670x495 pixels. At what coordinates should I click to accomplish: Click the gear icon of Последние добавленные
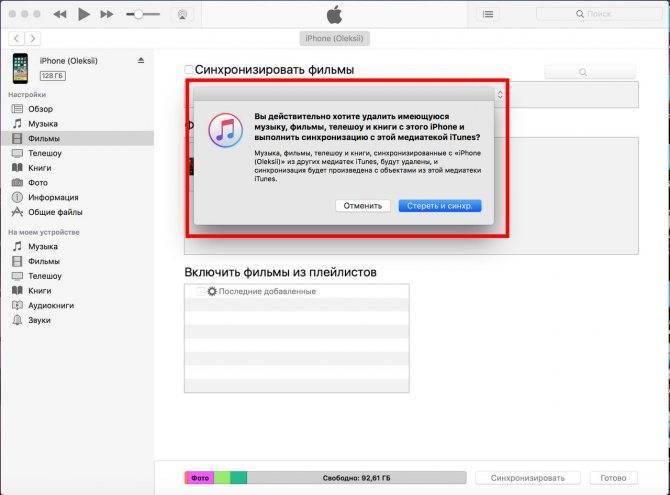point(212,292)
